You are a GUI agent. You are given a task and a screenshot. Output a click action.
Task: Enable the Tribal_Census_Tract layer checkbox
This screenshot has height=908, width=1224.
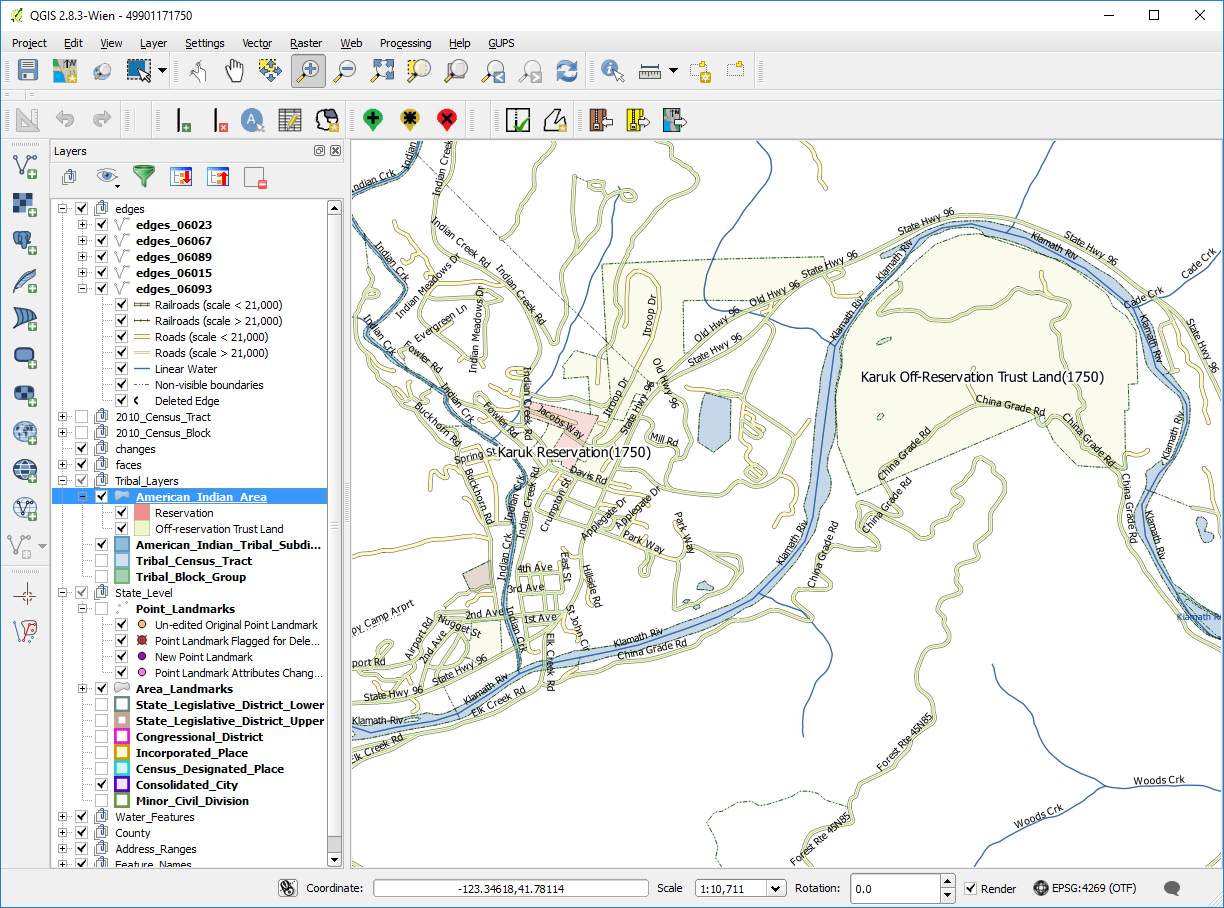[x=102, y=561]
